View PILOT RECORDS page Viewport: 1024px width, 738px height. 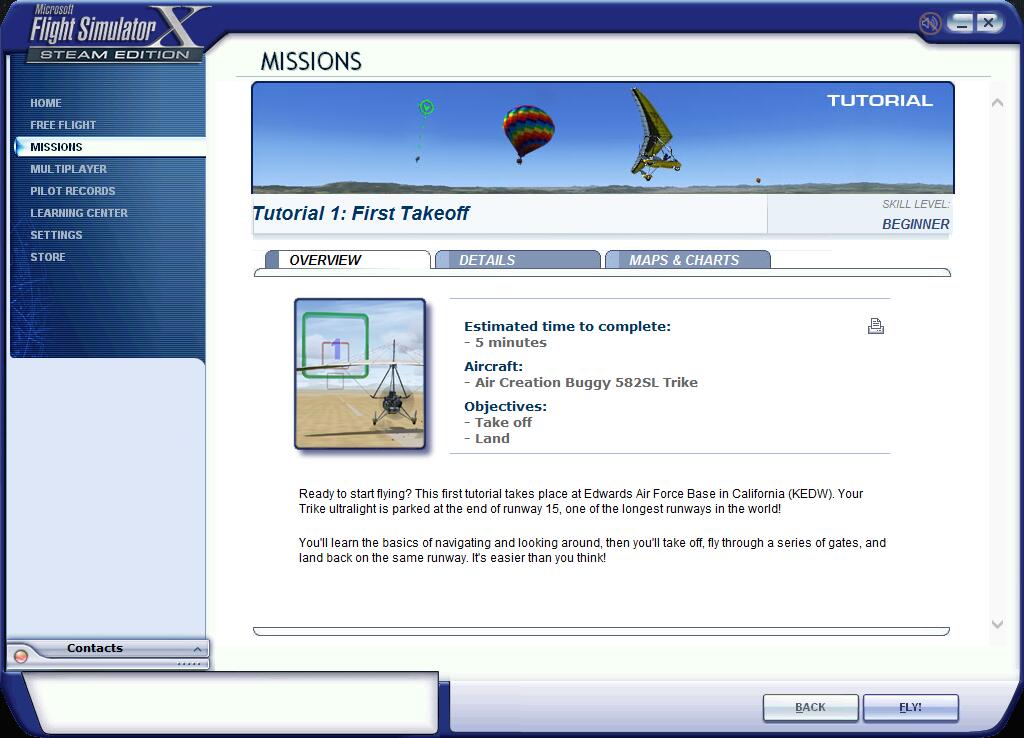point(72,191)
